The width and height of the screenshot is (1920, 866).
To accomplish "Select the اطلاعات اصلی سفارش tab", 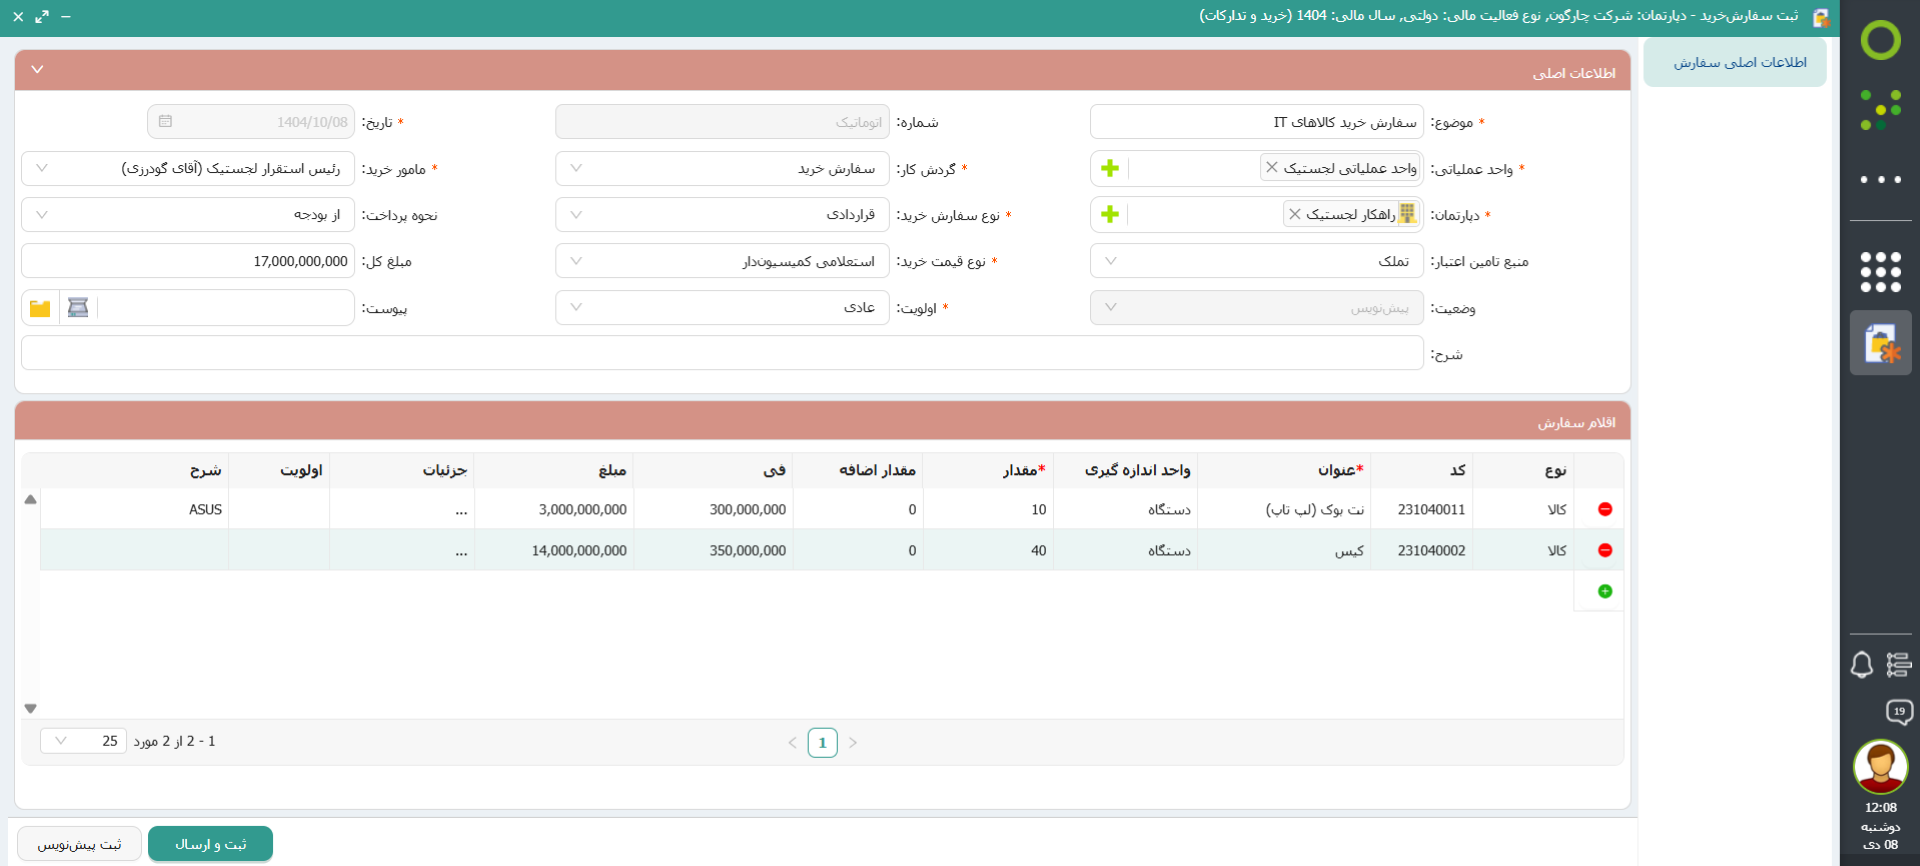I will pos(1739,63).
